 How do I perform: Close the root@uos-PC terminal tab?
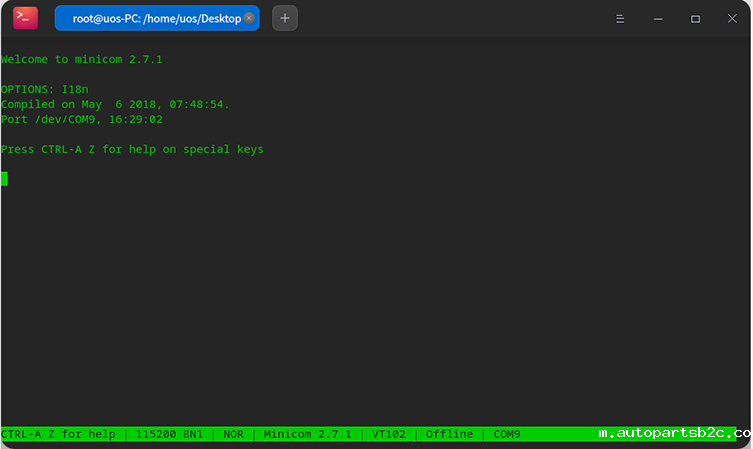click(x=249, y=18)
